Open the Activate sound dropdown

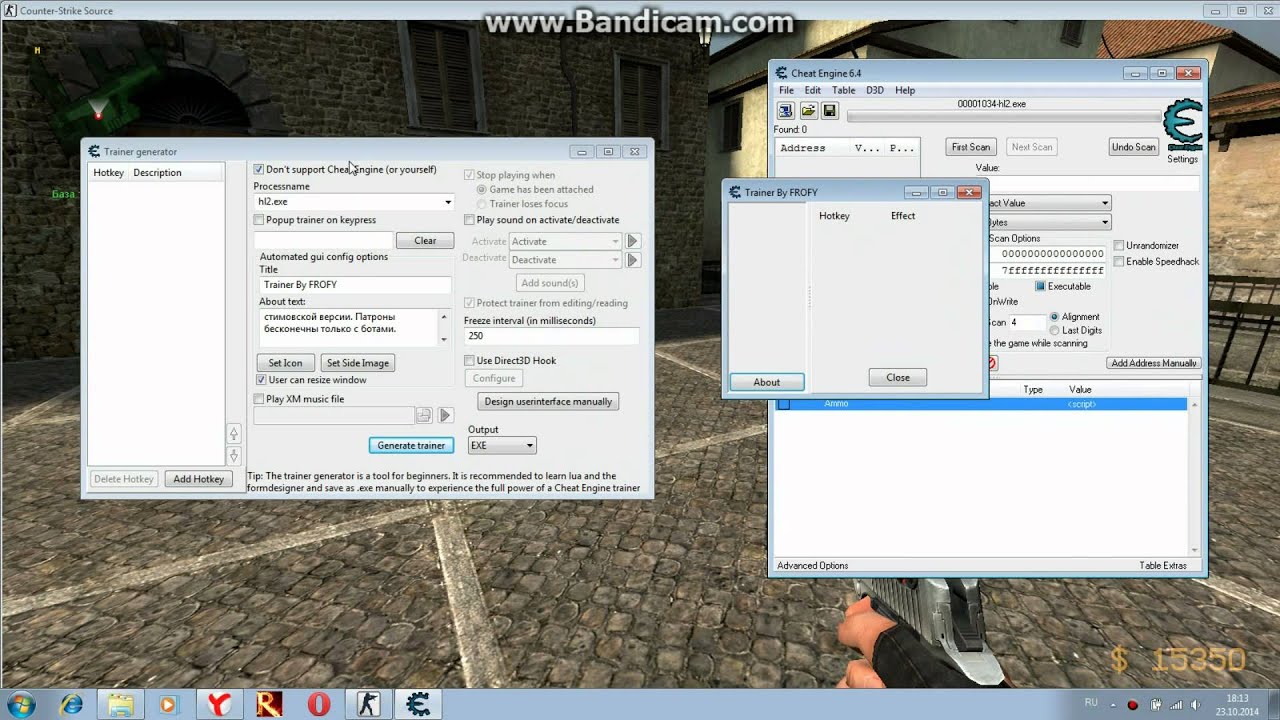coord(566,241)
